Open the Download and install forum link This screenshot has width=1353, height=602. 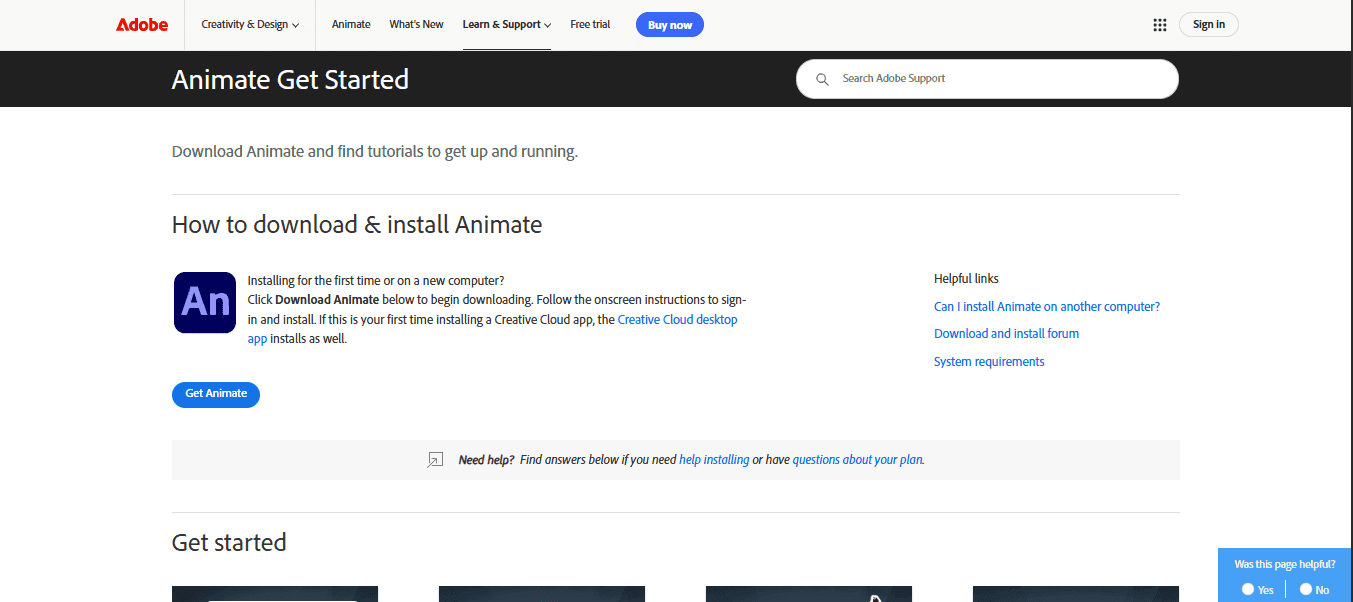1006,334
